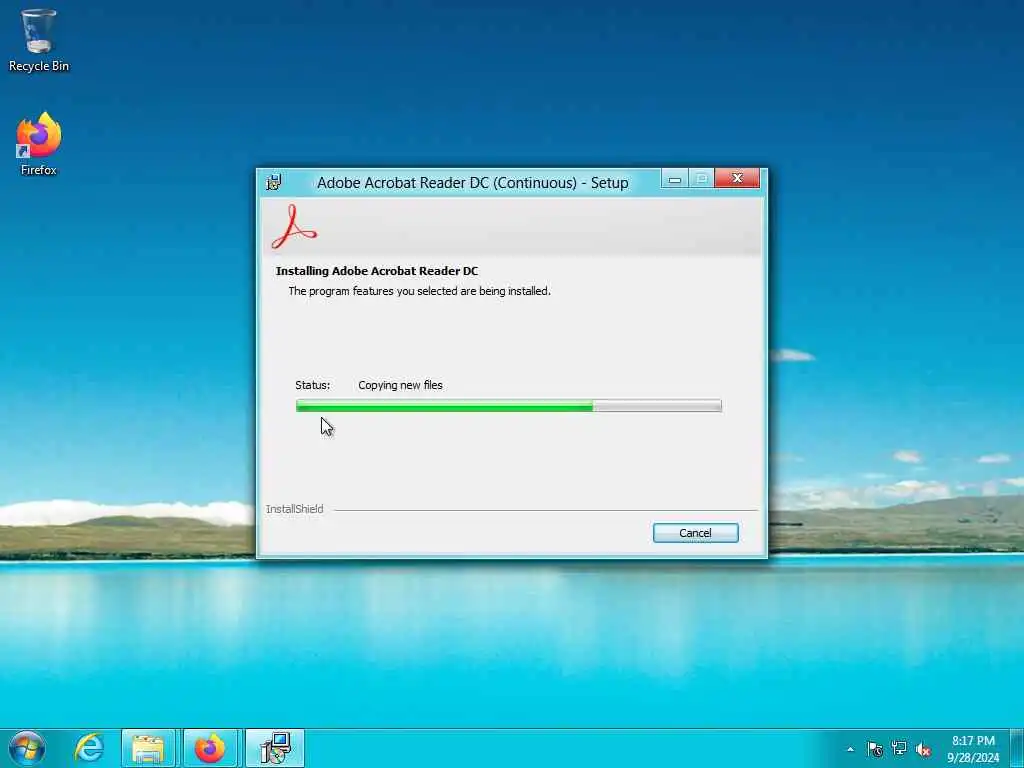Open the clock showing 8:17 PM
This screenshot has height=768, width=1024.
[973, 749]
